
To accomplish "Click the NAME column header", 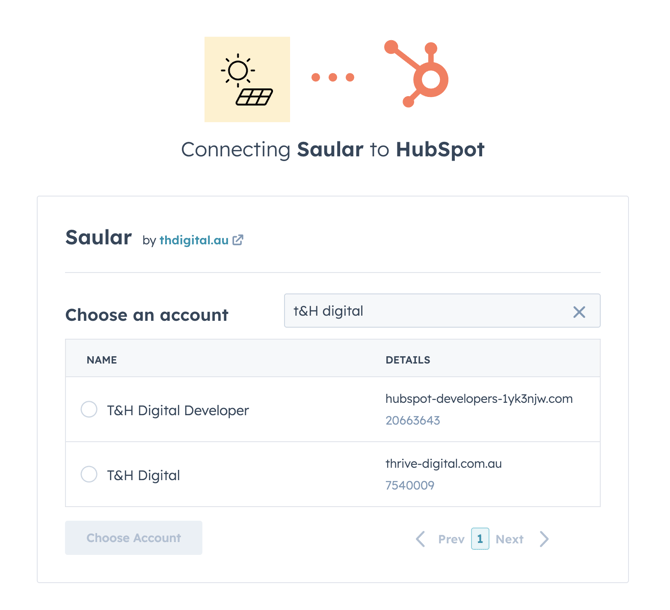I will [102, 359].
